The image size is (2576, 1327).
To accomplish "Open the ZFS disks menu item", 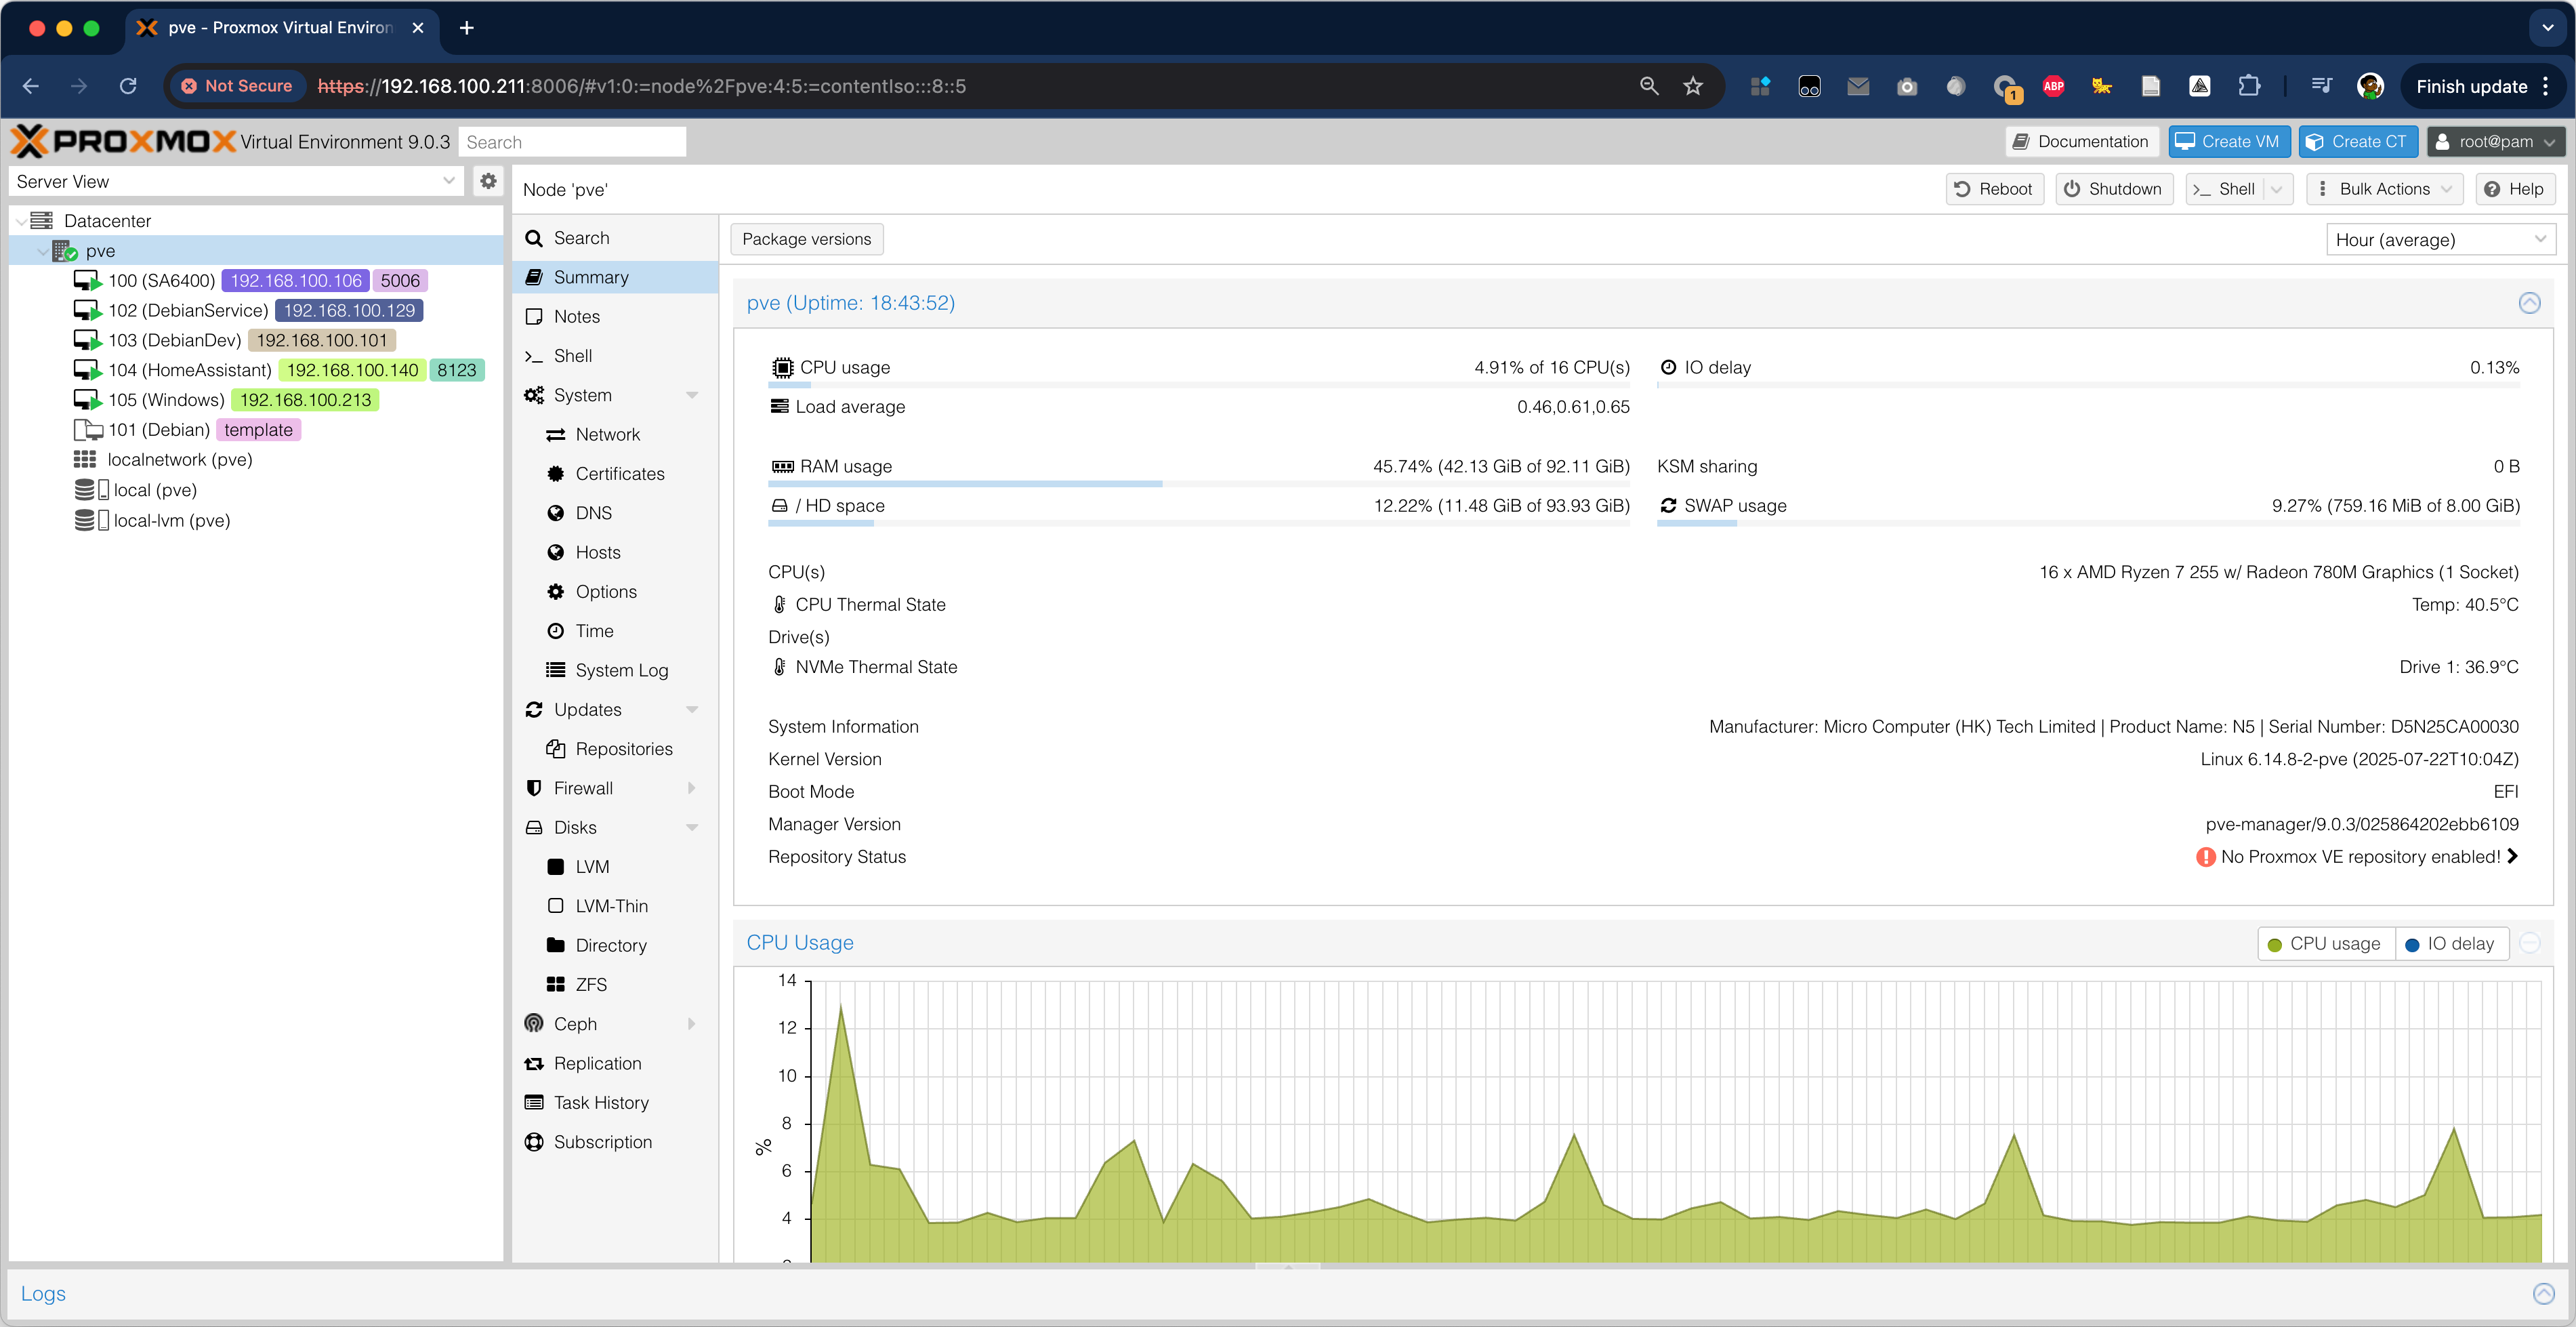I will pos(615,985).
